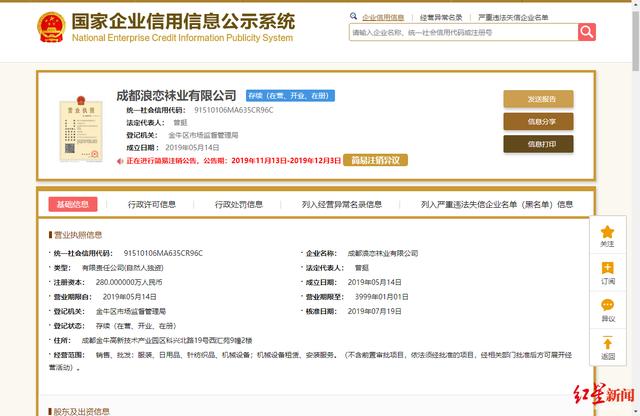Click the 国家企业信用信息公示系统 site title
The width and height of the screenshot is (640, 416).
[183, 21]
